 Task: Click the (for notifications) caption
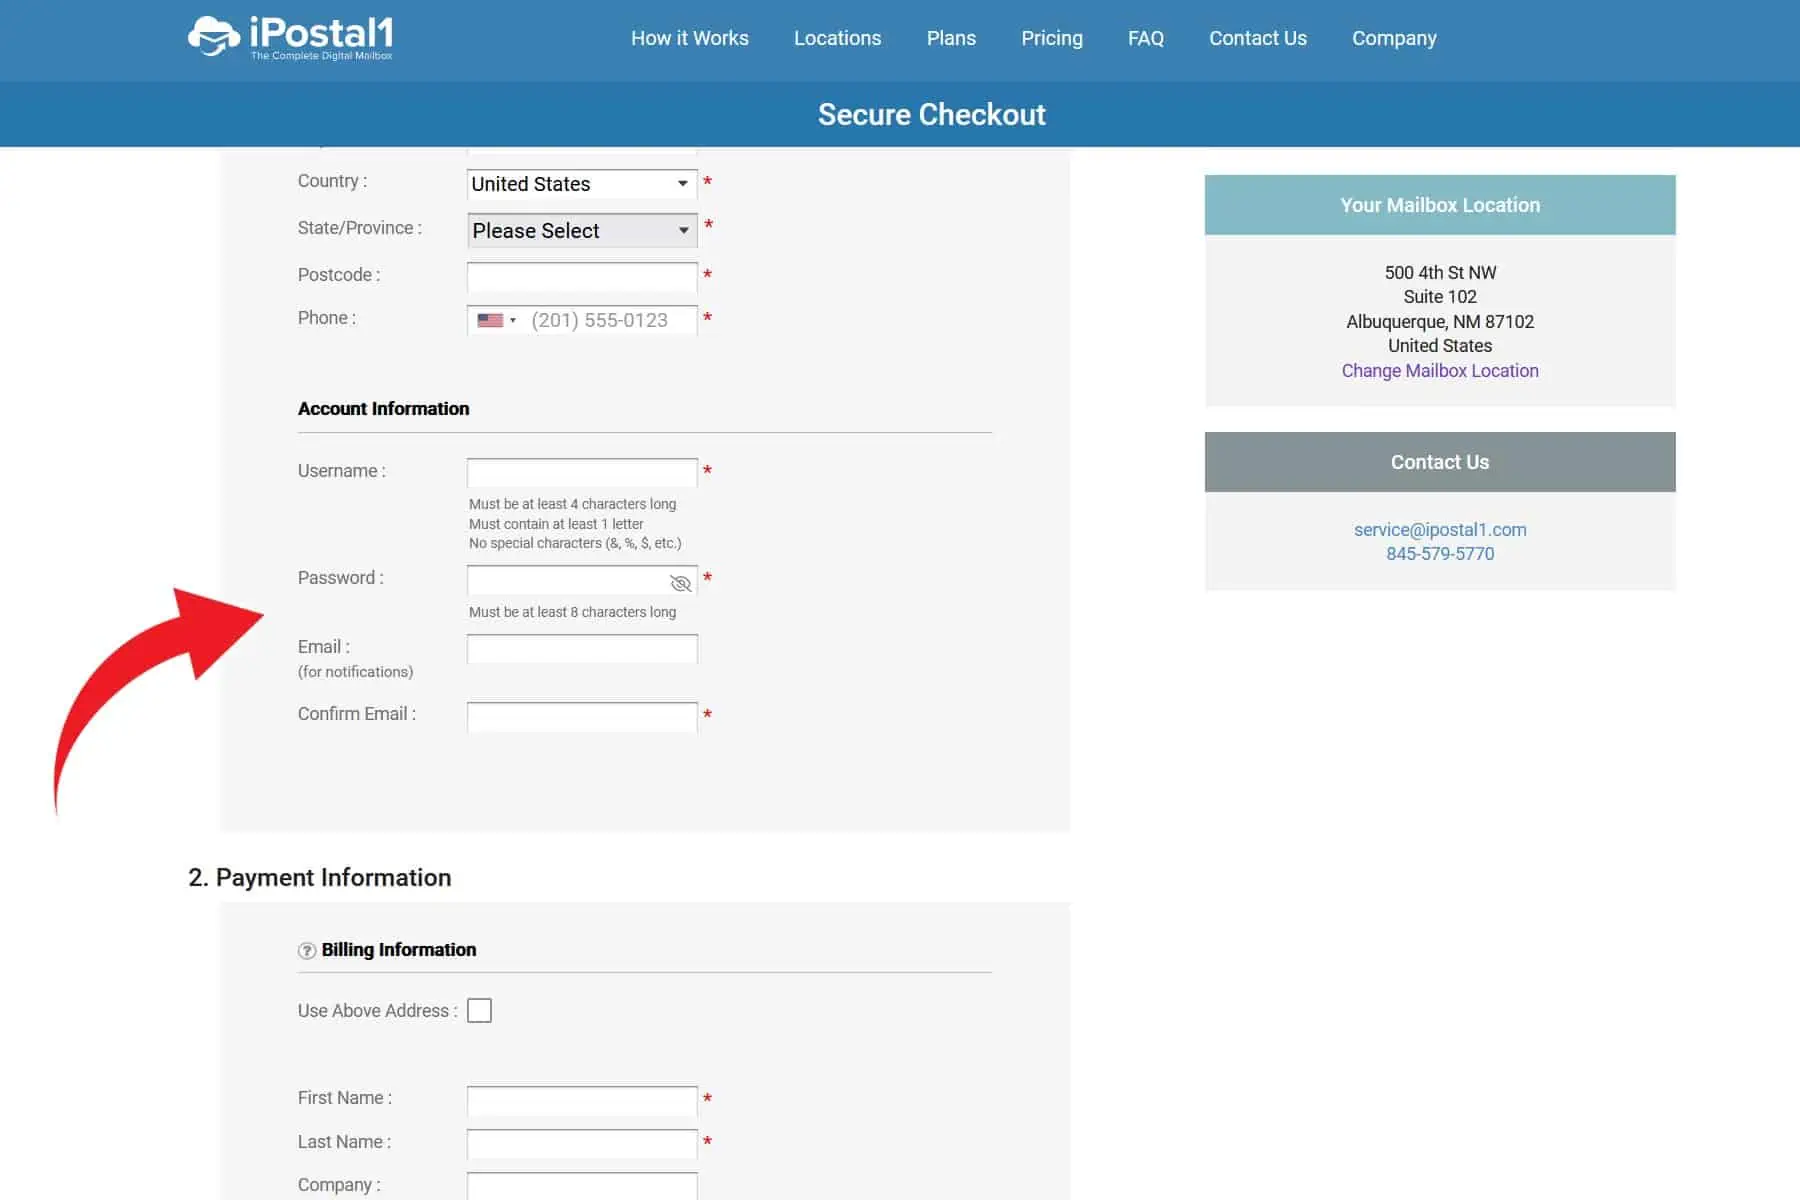(x=355, y=672)
